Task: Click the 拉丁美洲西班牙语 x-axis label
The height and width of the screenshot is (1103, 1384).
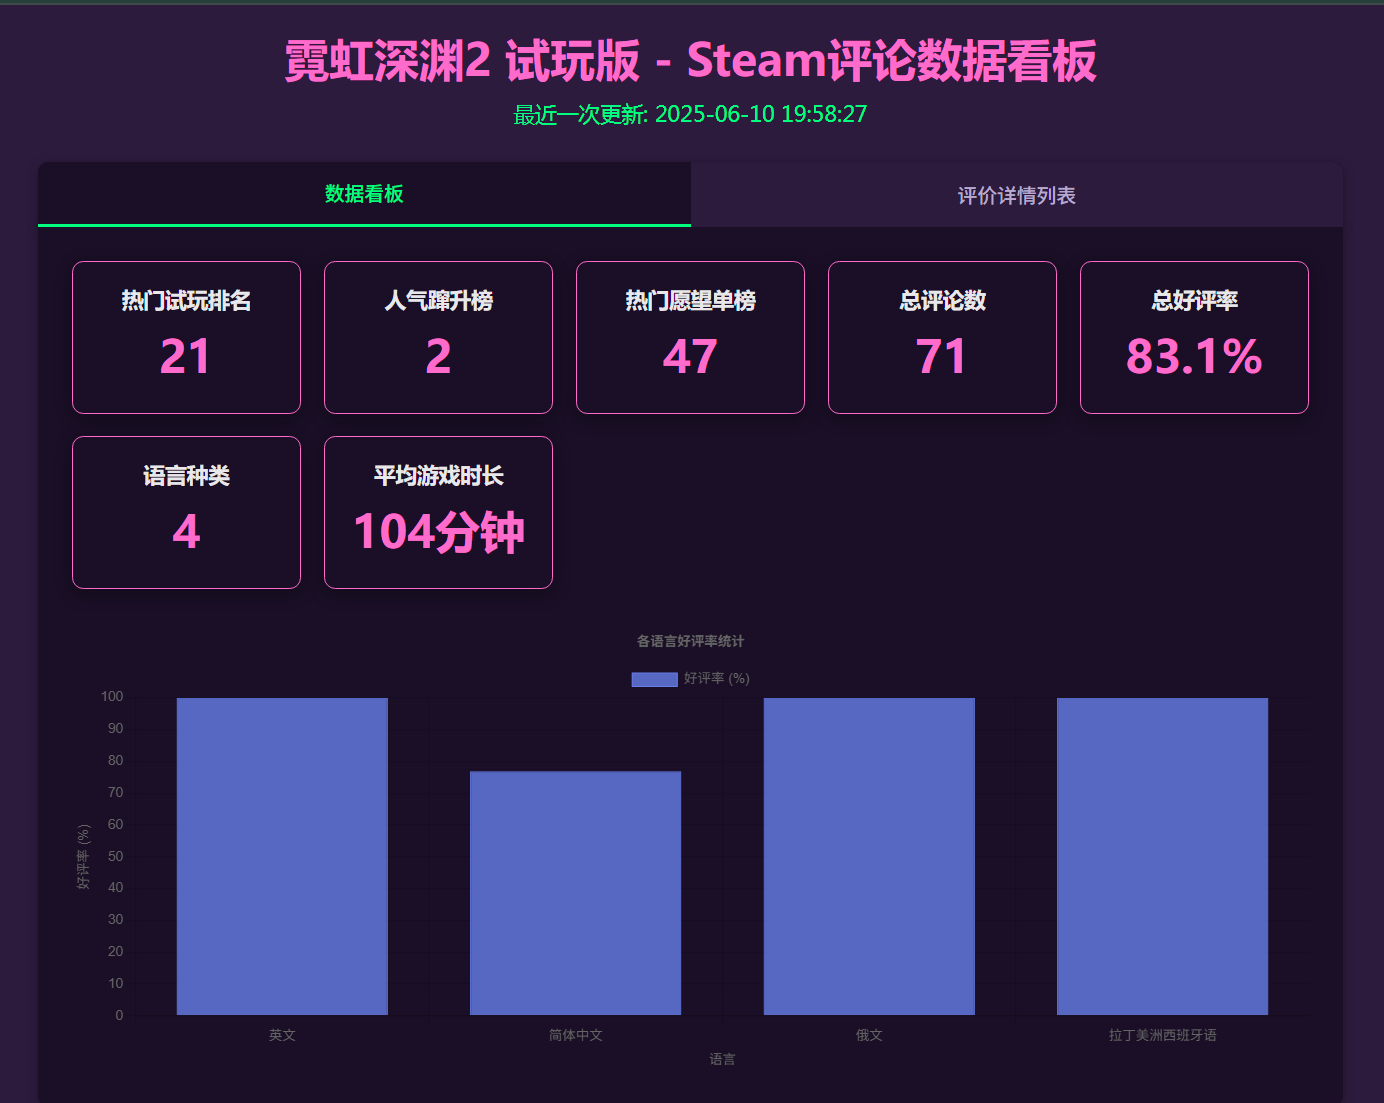Action: [x=1162, y=1035]
